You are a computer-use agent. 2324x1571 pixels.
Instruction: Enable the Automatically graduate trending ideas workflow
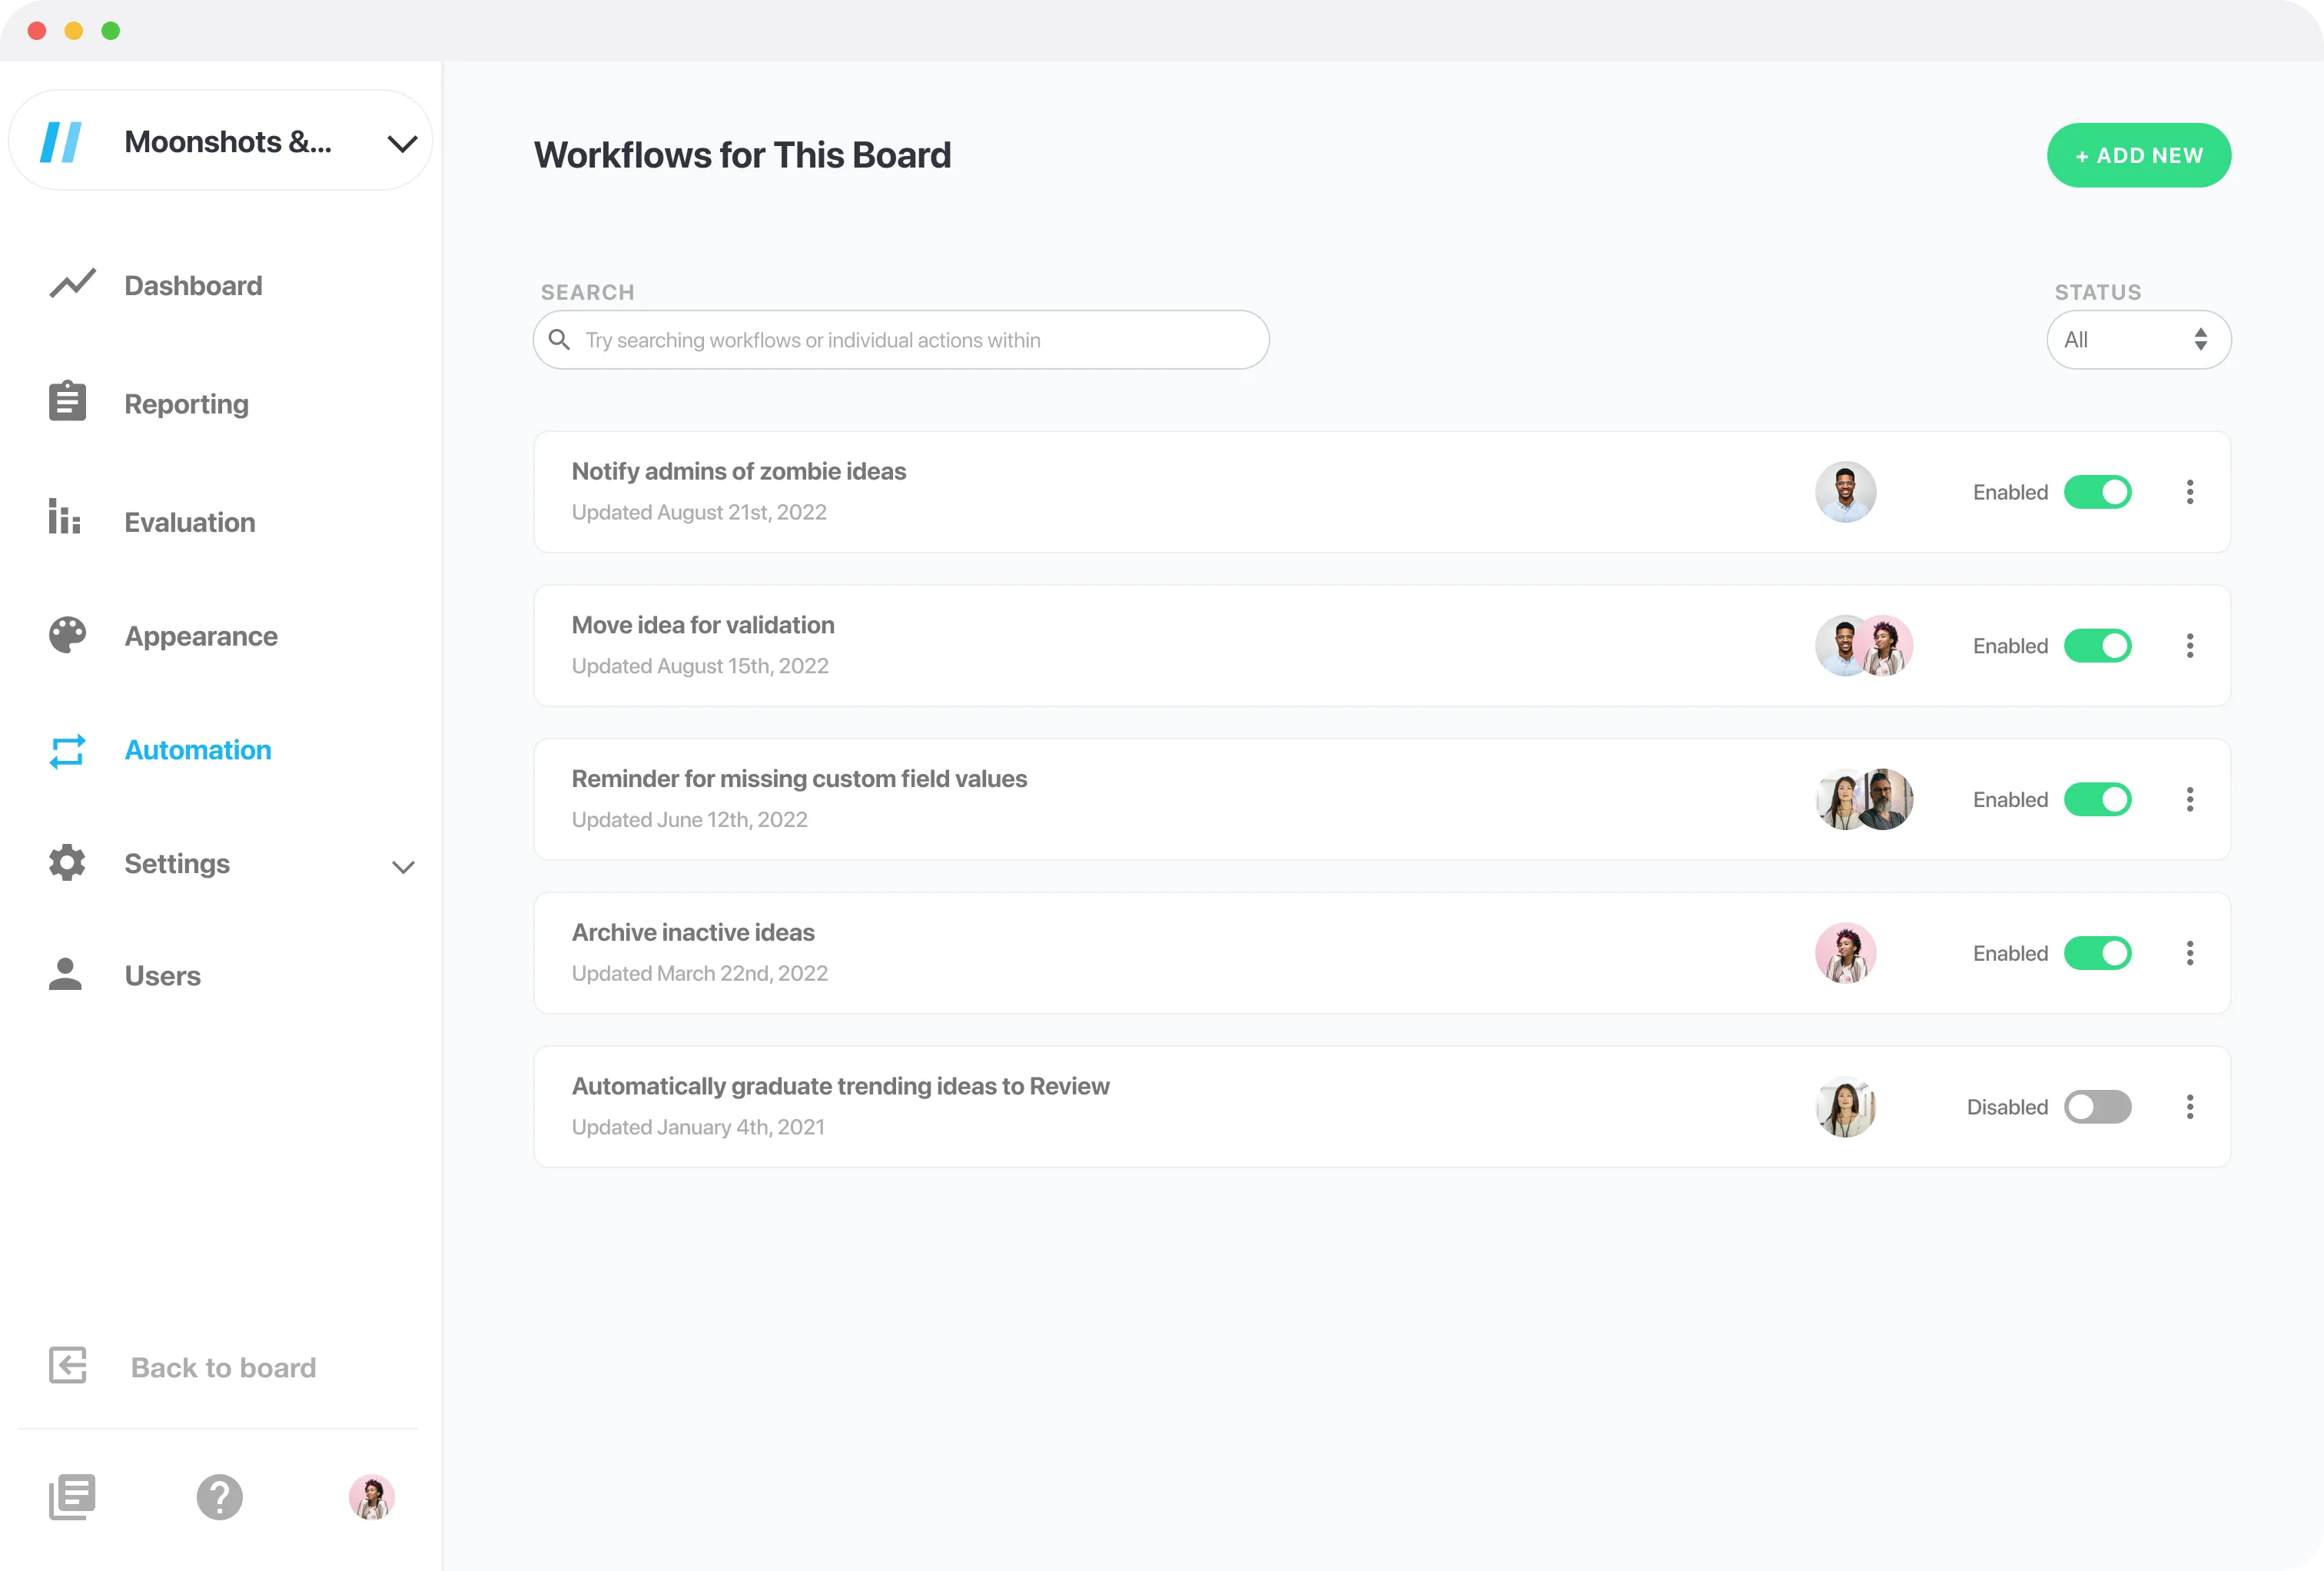tap(2100, 1107)
